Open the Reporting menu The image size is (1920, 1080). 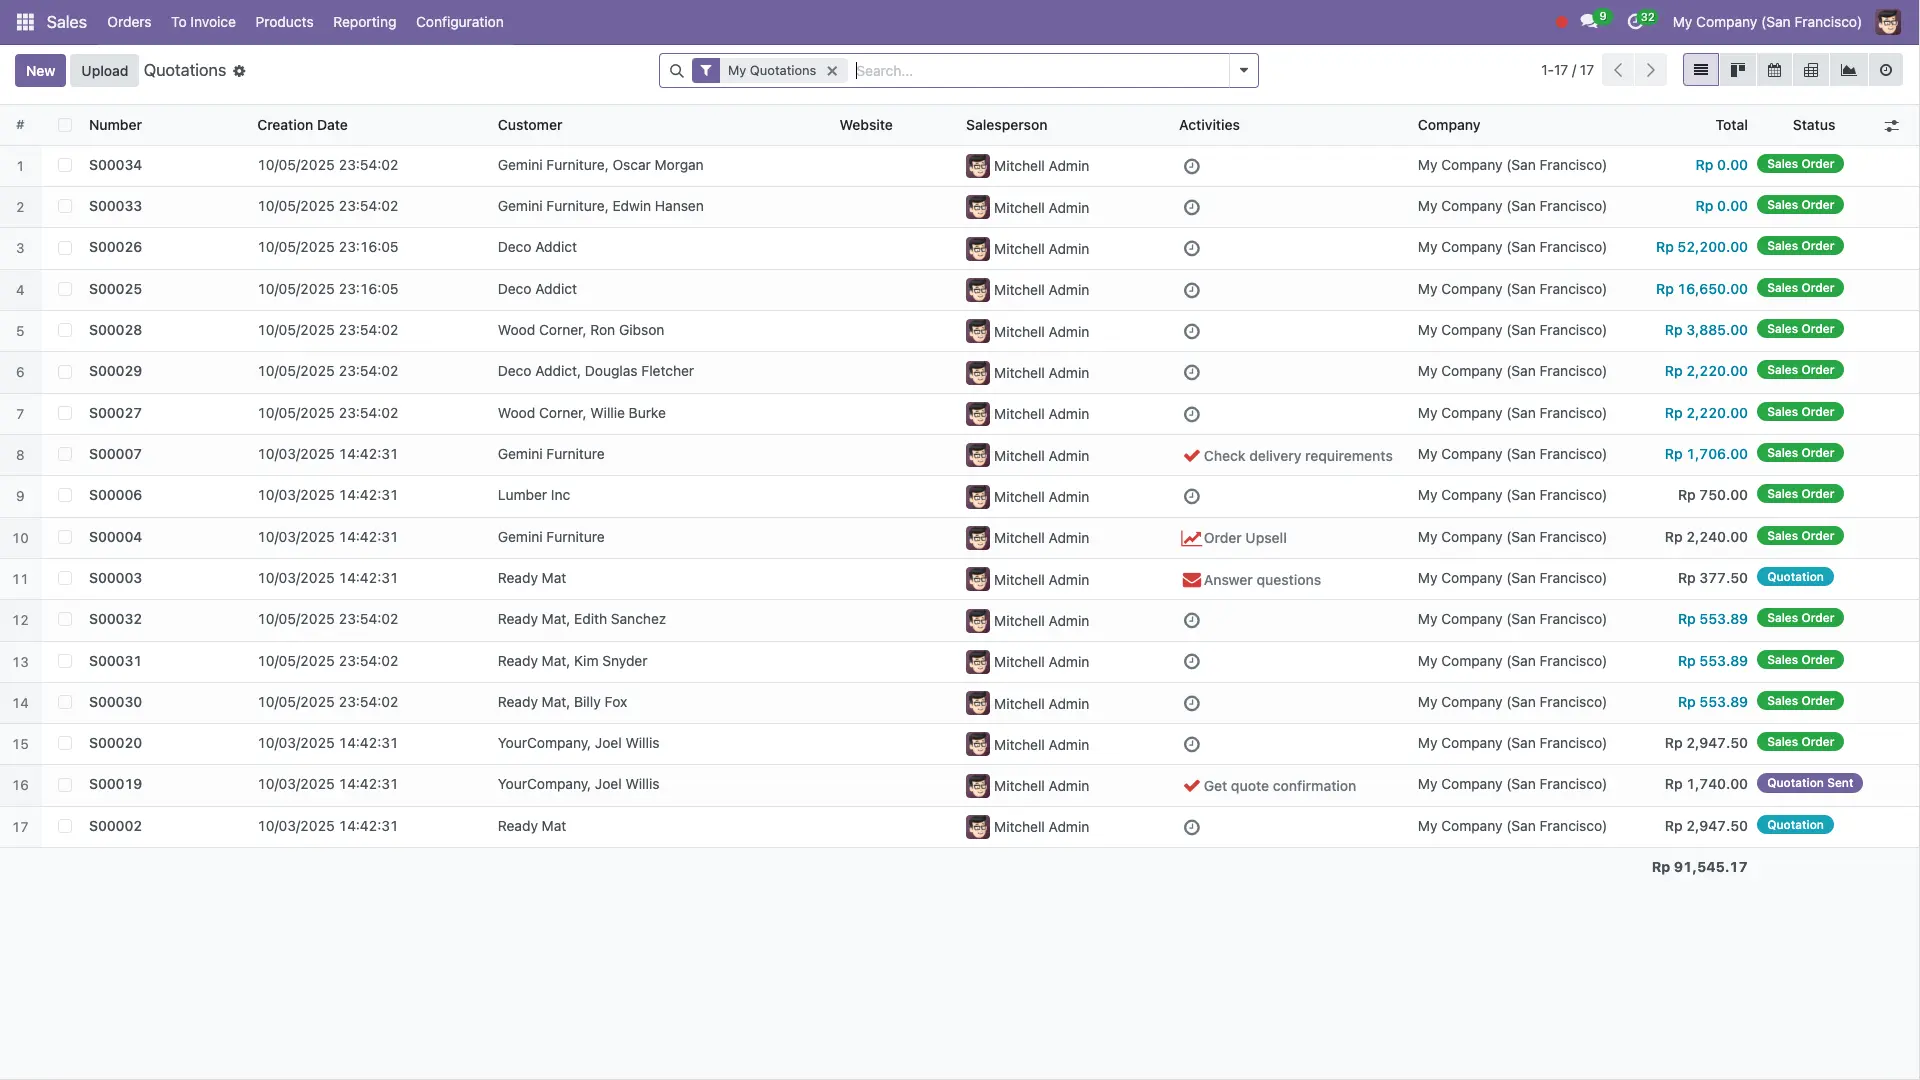364,22
